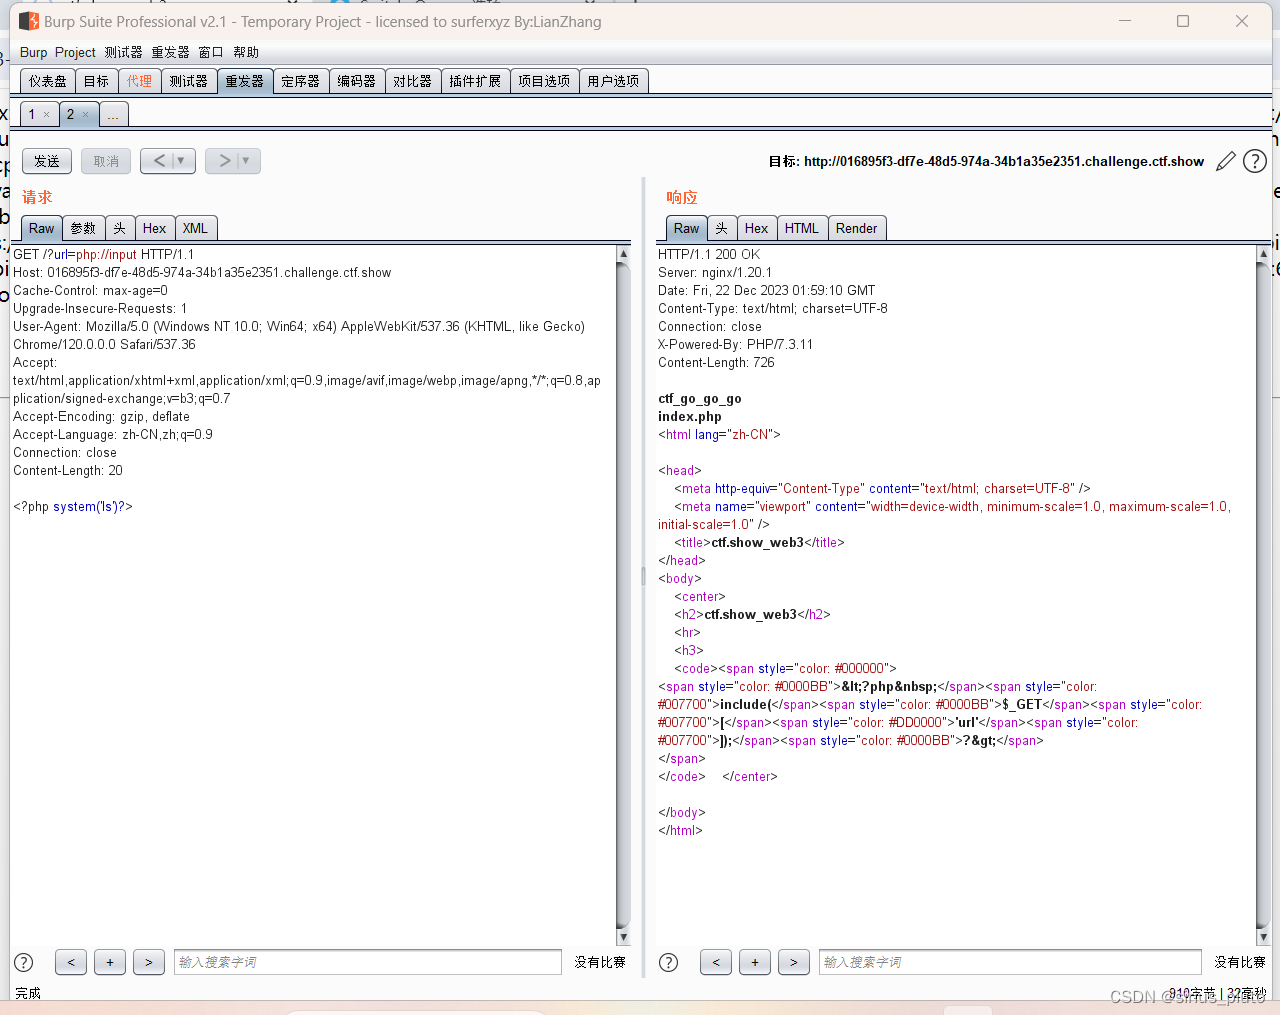The height and width of the screenshot is (1015, 1280).
Task: Click the plus button in response search bar
Action: (x=755, y=962)
